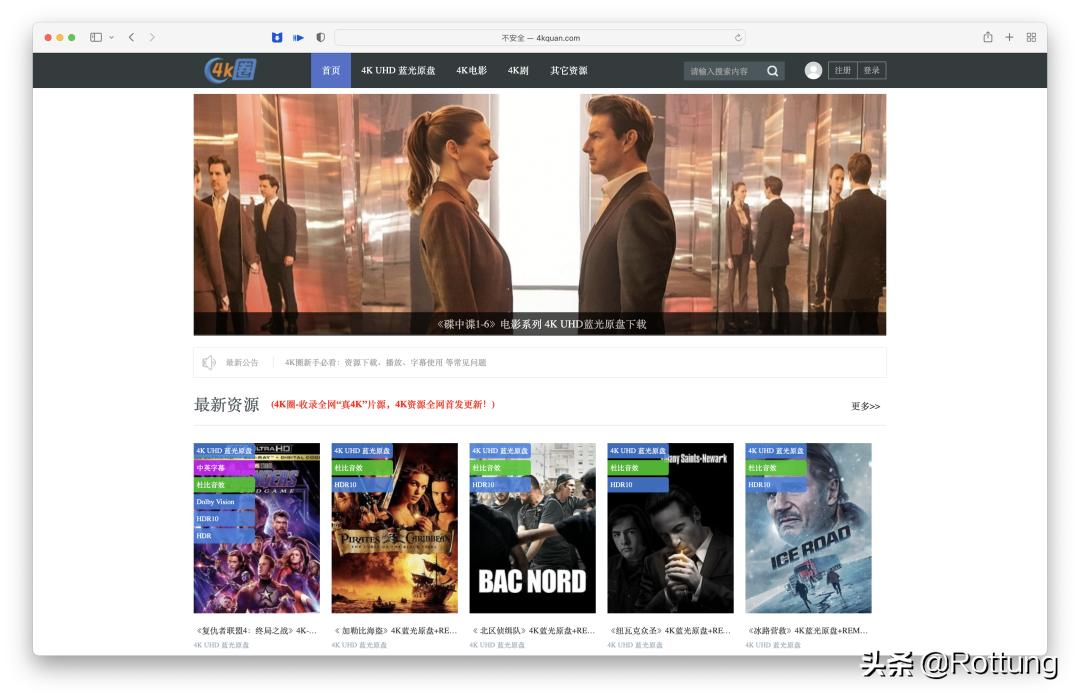Open the 《复仇者联盟4：终局之战》 title link
Screen dimensions: 1080x699
coord(256,631)
